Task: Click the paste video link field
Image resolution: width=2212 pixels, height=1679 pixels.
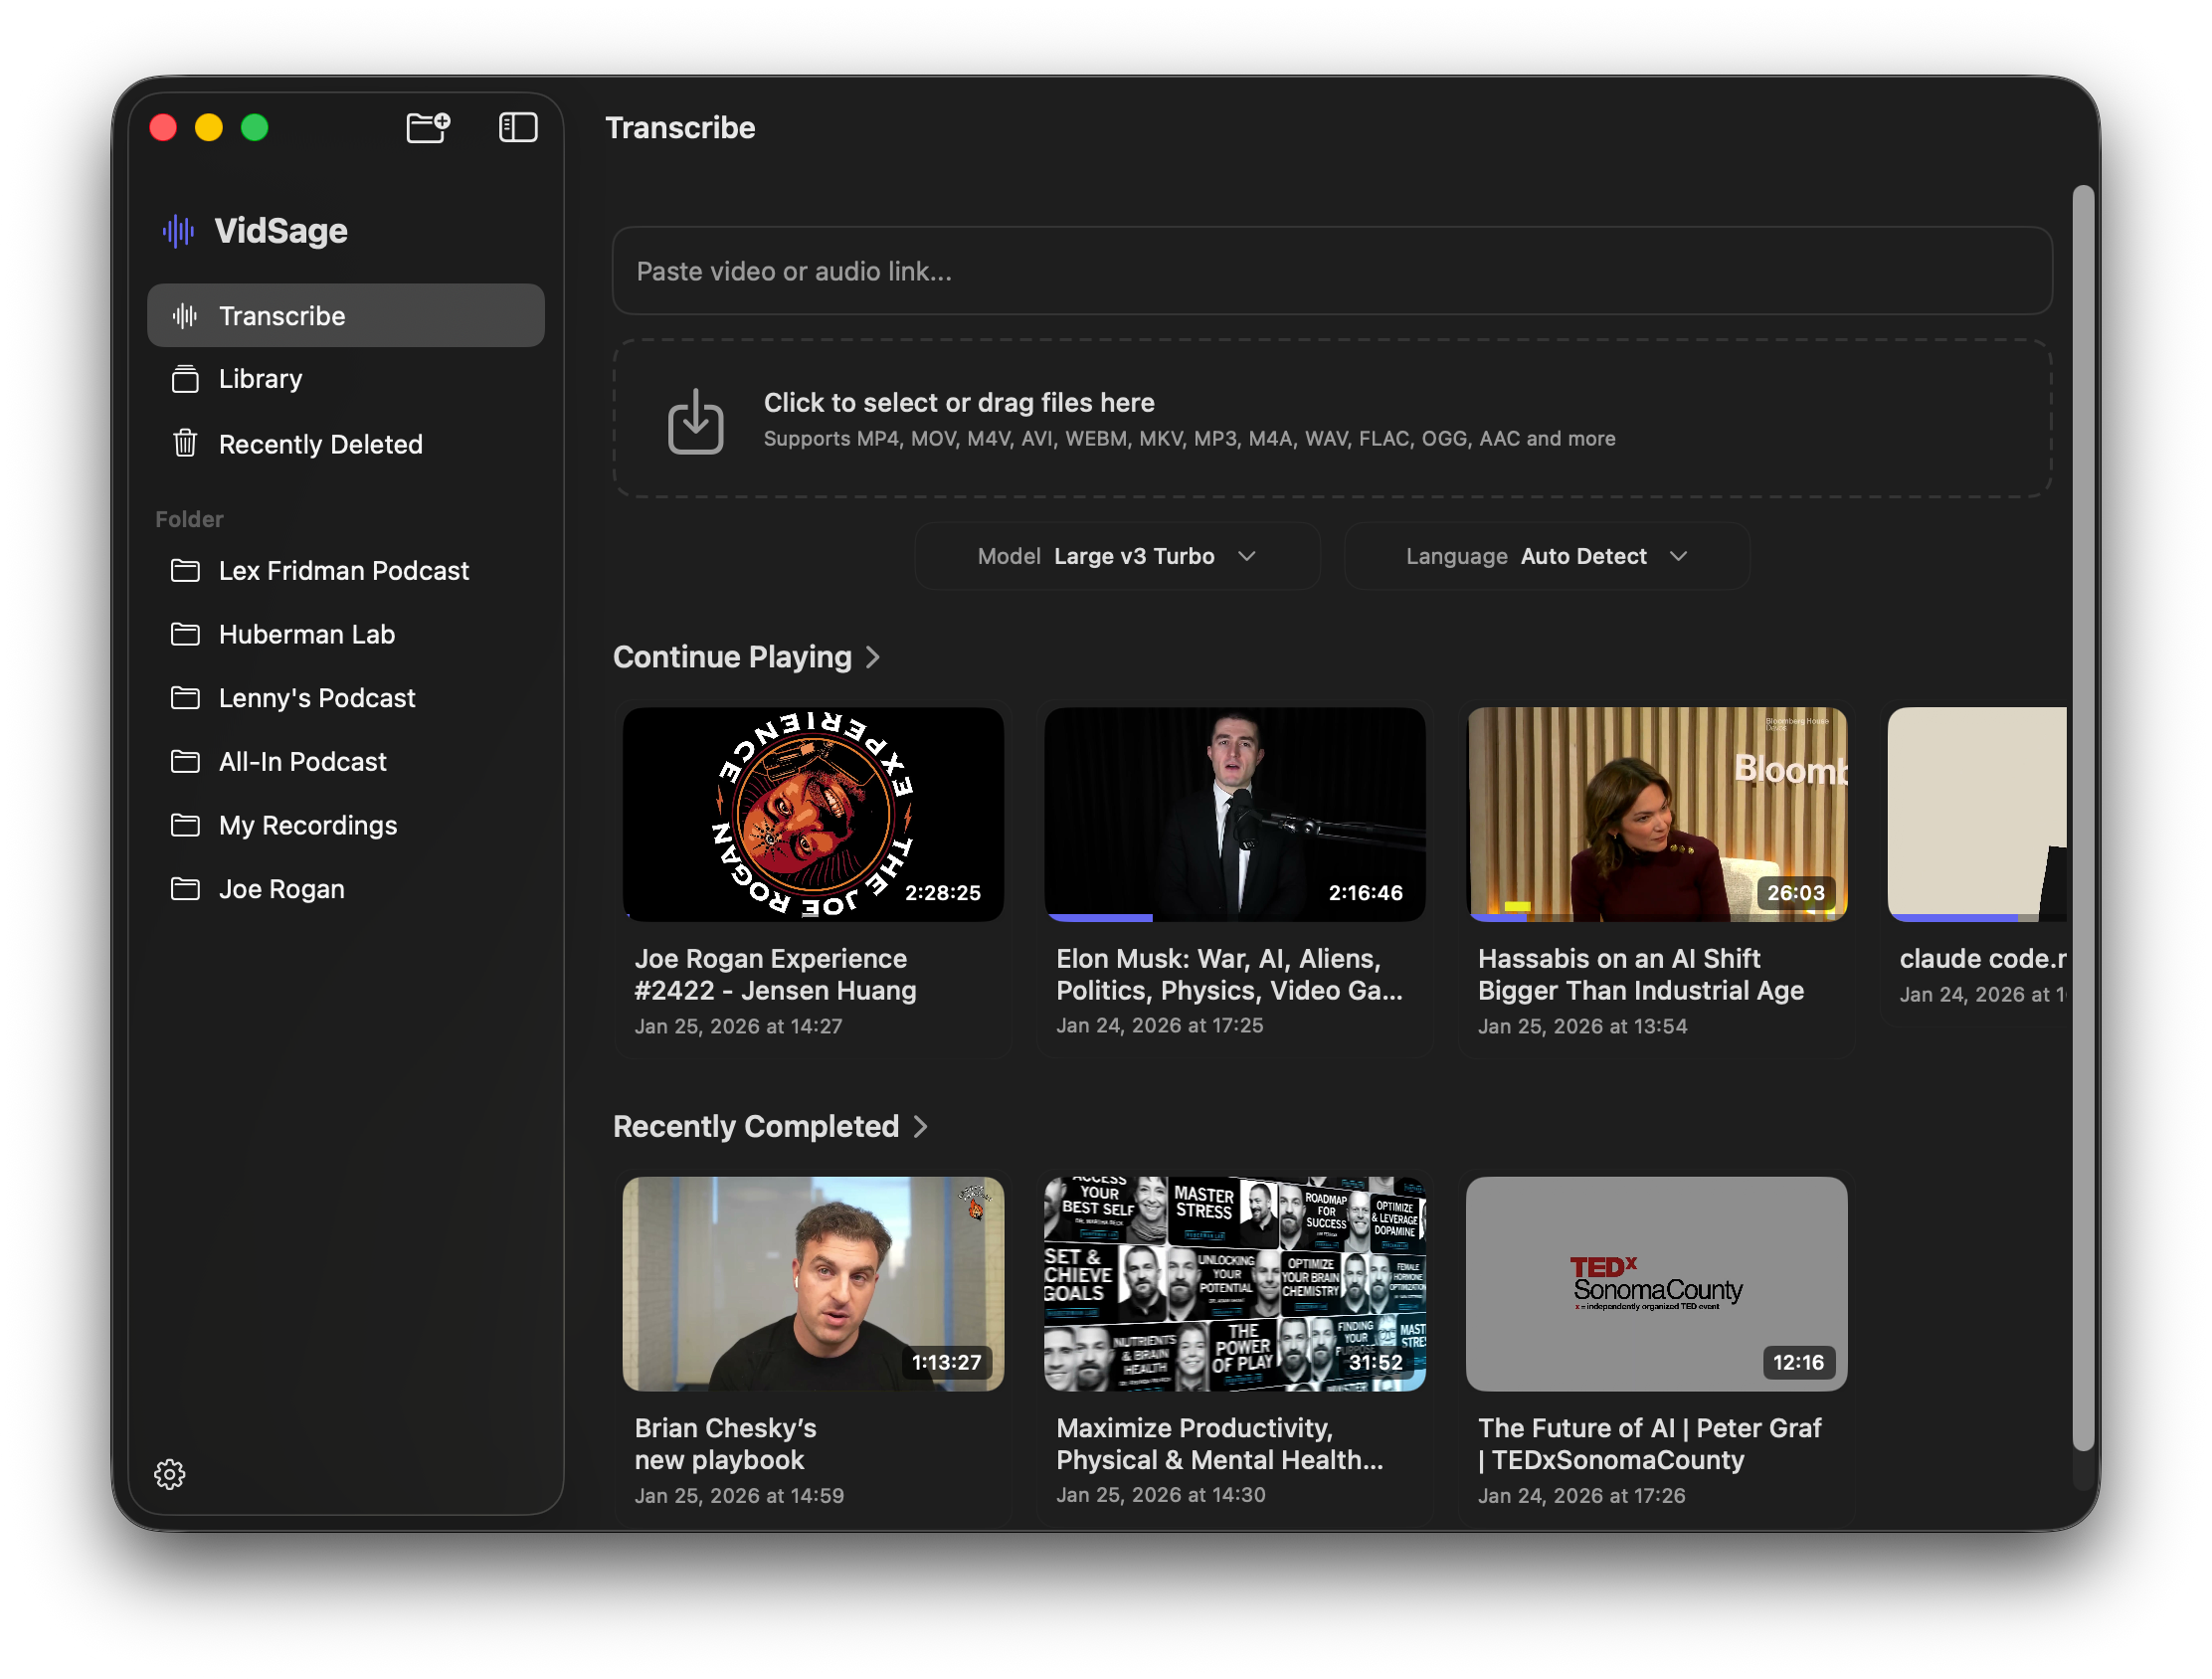Action: pos(1331,271)
